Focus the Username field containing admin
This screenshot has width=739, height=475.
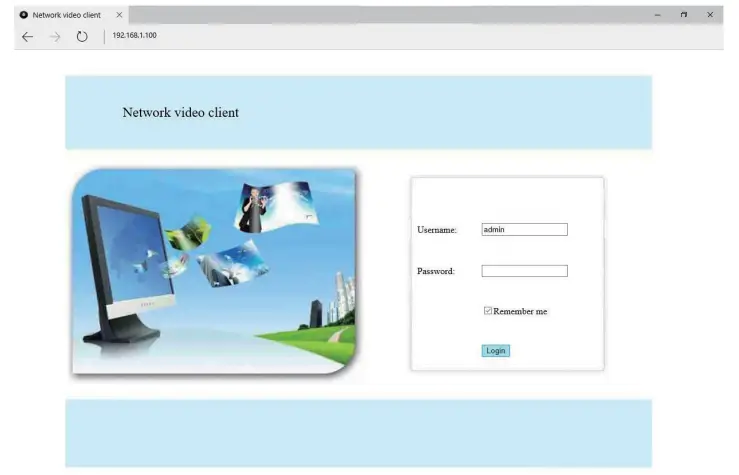(x=525, y=229)
